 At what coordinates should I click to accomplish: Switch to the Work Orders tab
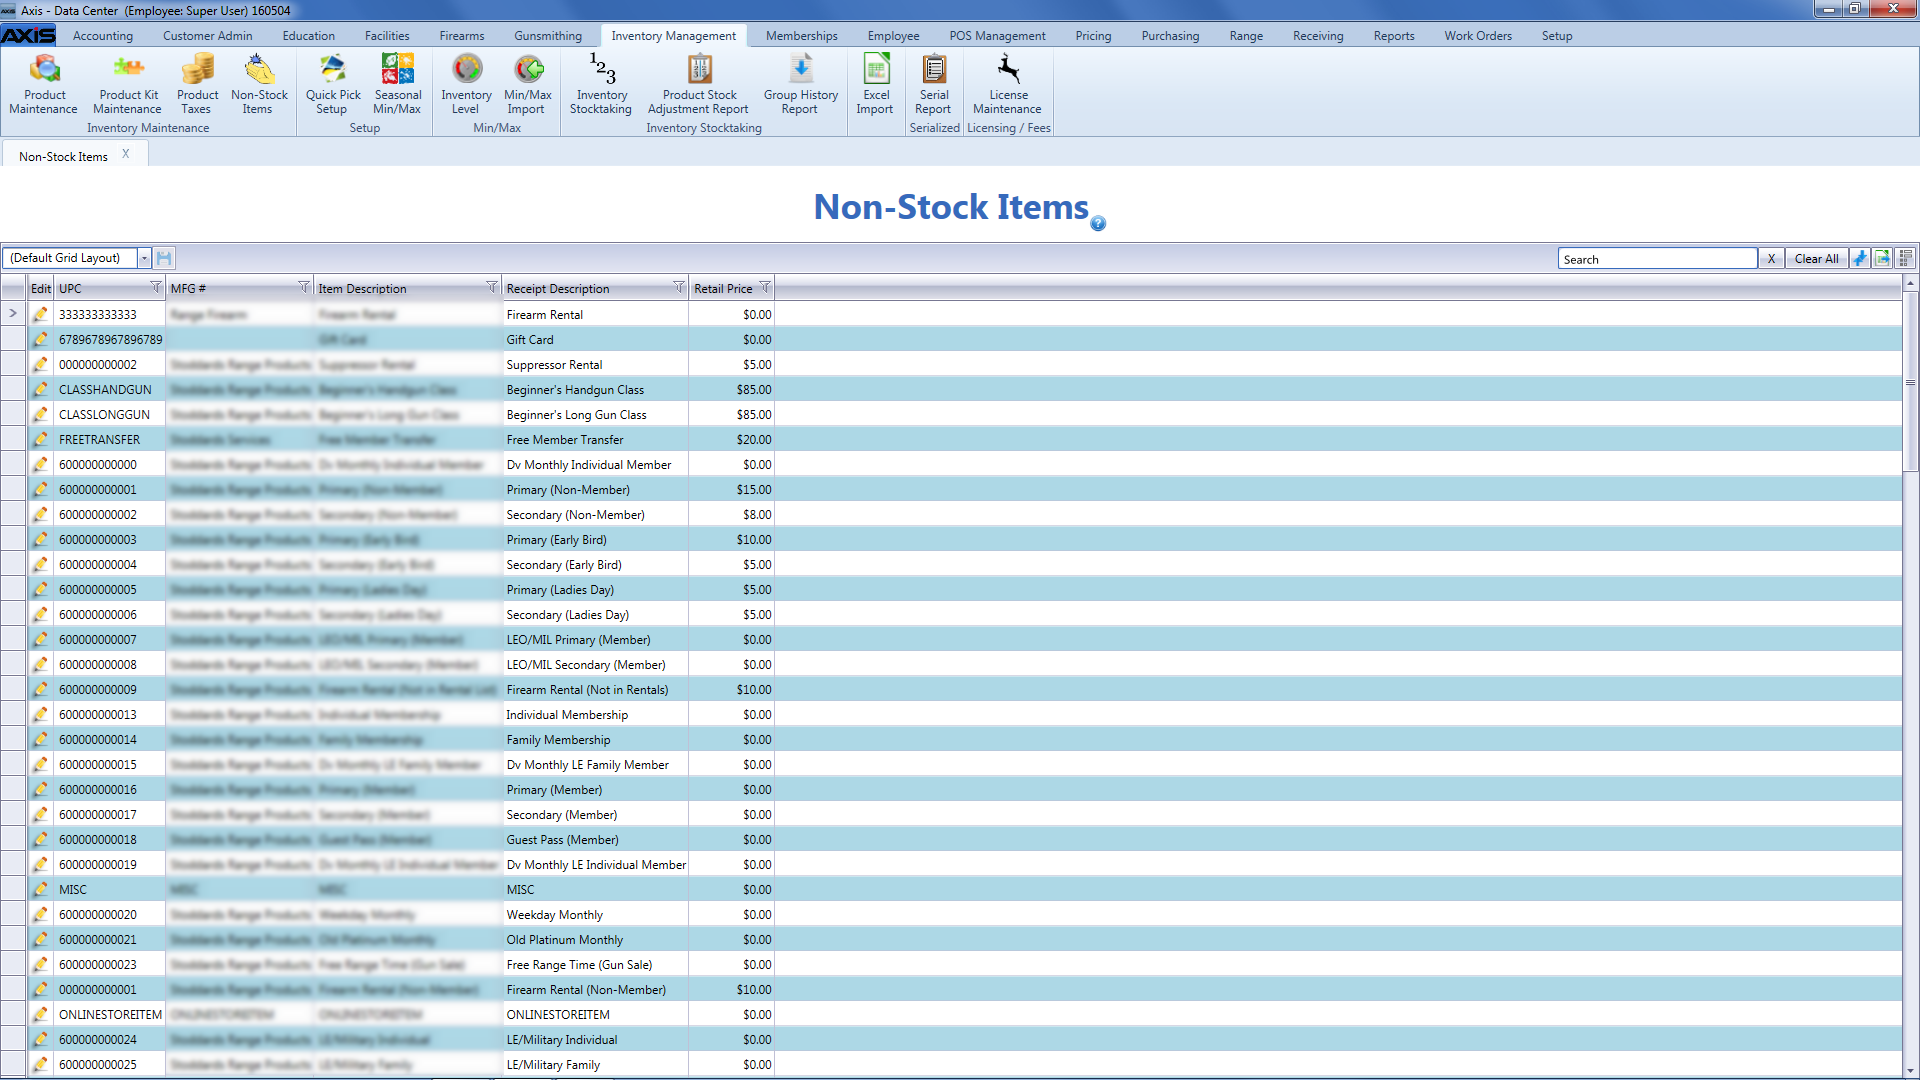[x=1478, y=36]
